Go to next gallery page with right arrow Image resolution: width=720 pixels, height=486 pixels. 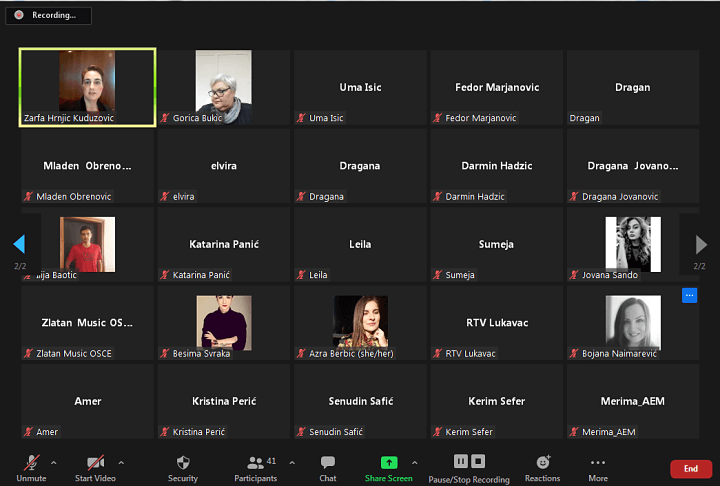(x=700, y=245)
